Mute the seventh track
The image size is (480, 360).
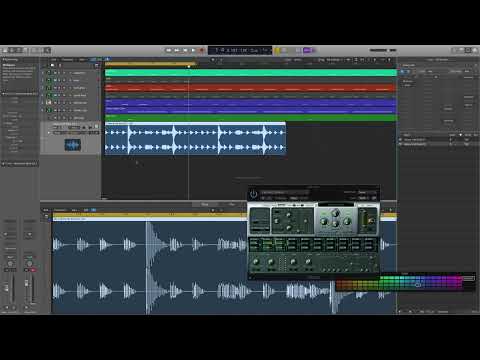point(56,118)
